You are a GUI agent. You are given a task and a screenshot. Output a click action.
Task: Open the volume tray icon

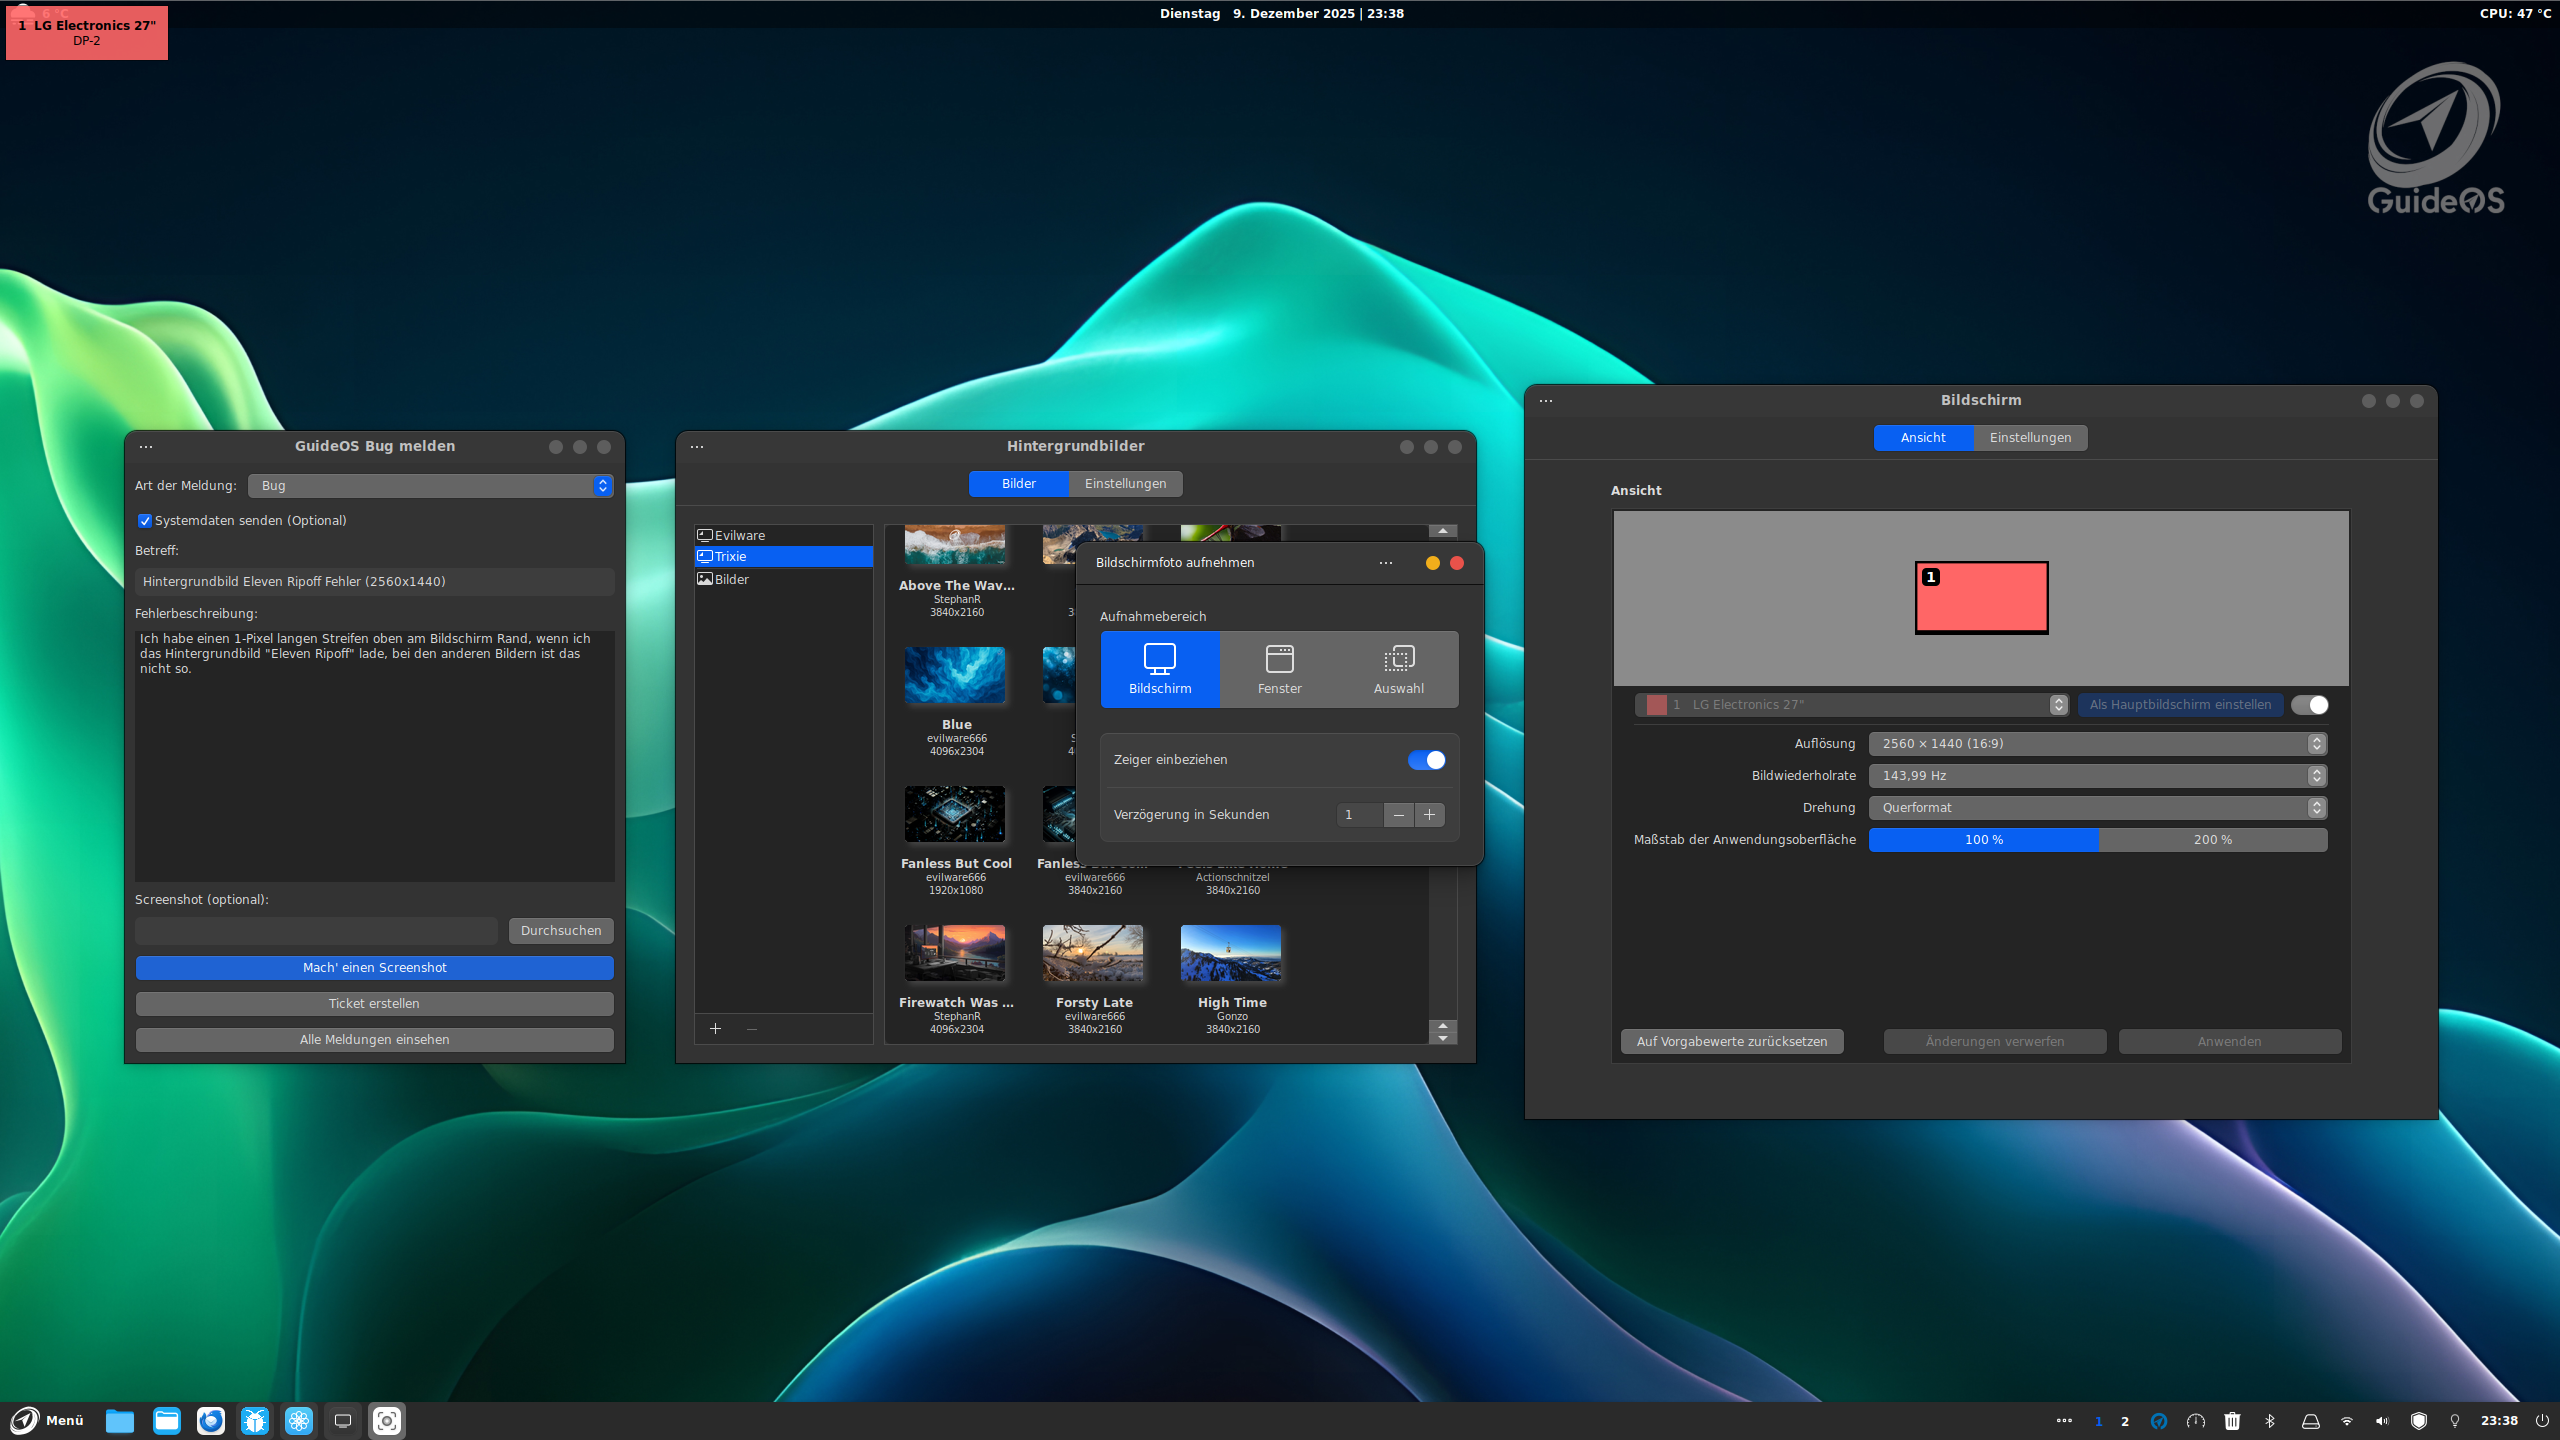pyautogui.click(x=2382, y=1421)
